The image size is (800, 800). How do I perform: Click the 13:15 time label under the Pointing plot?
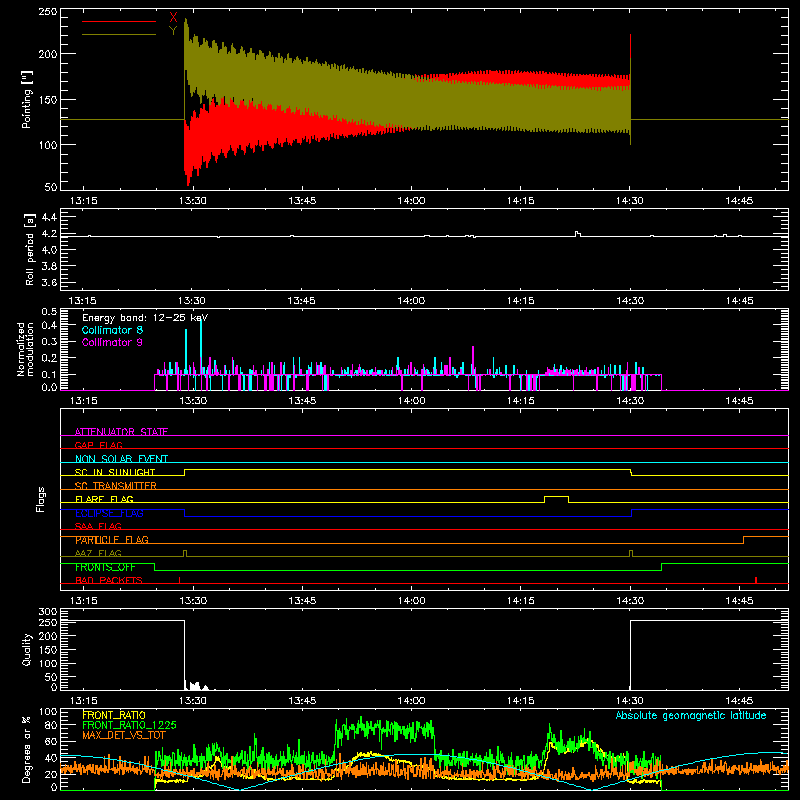click(83, 201)
